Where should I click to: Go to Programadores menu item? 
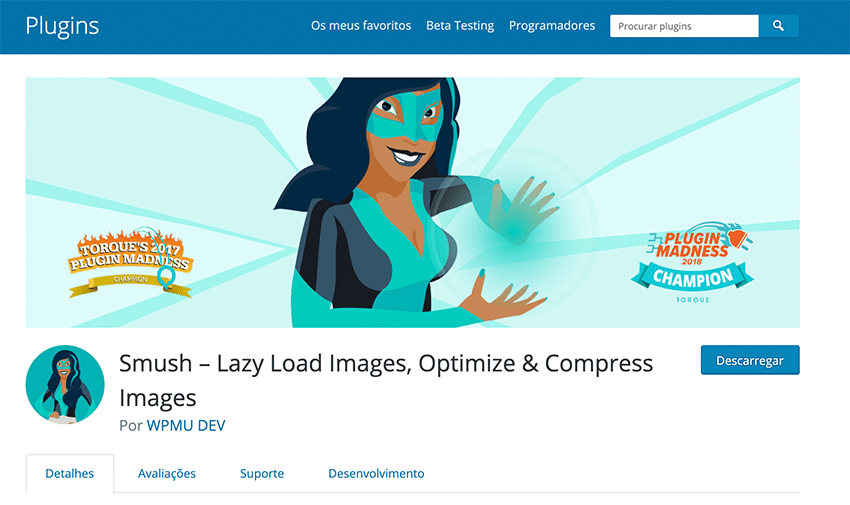pos(552,25)
